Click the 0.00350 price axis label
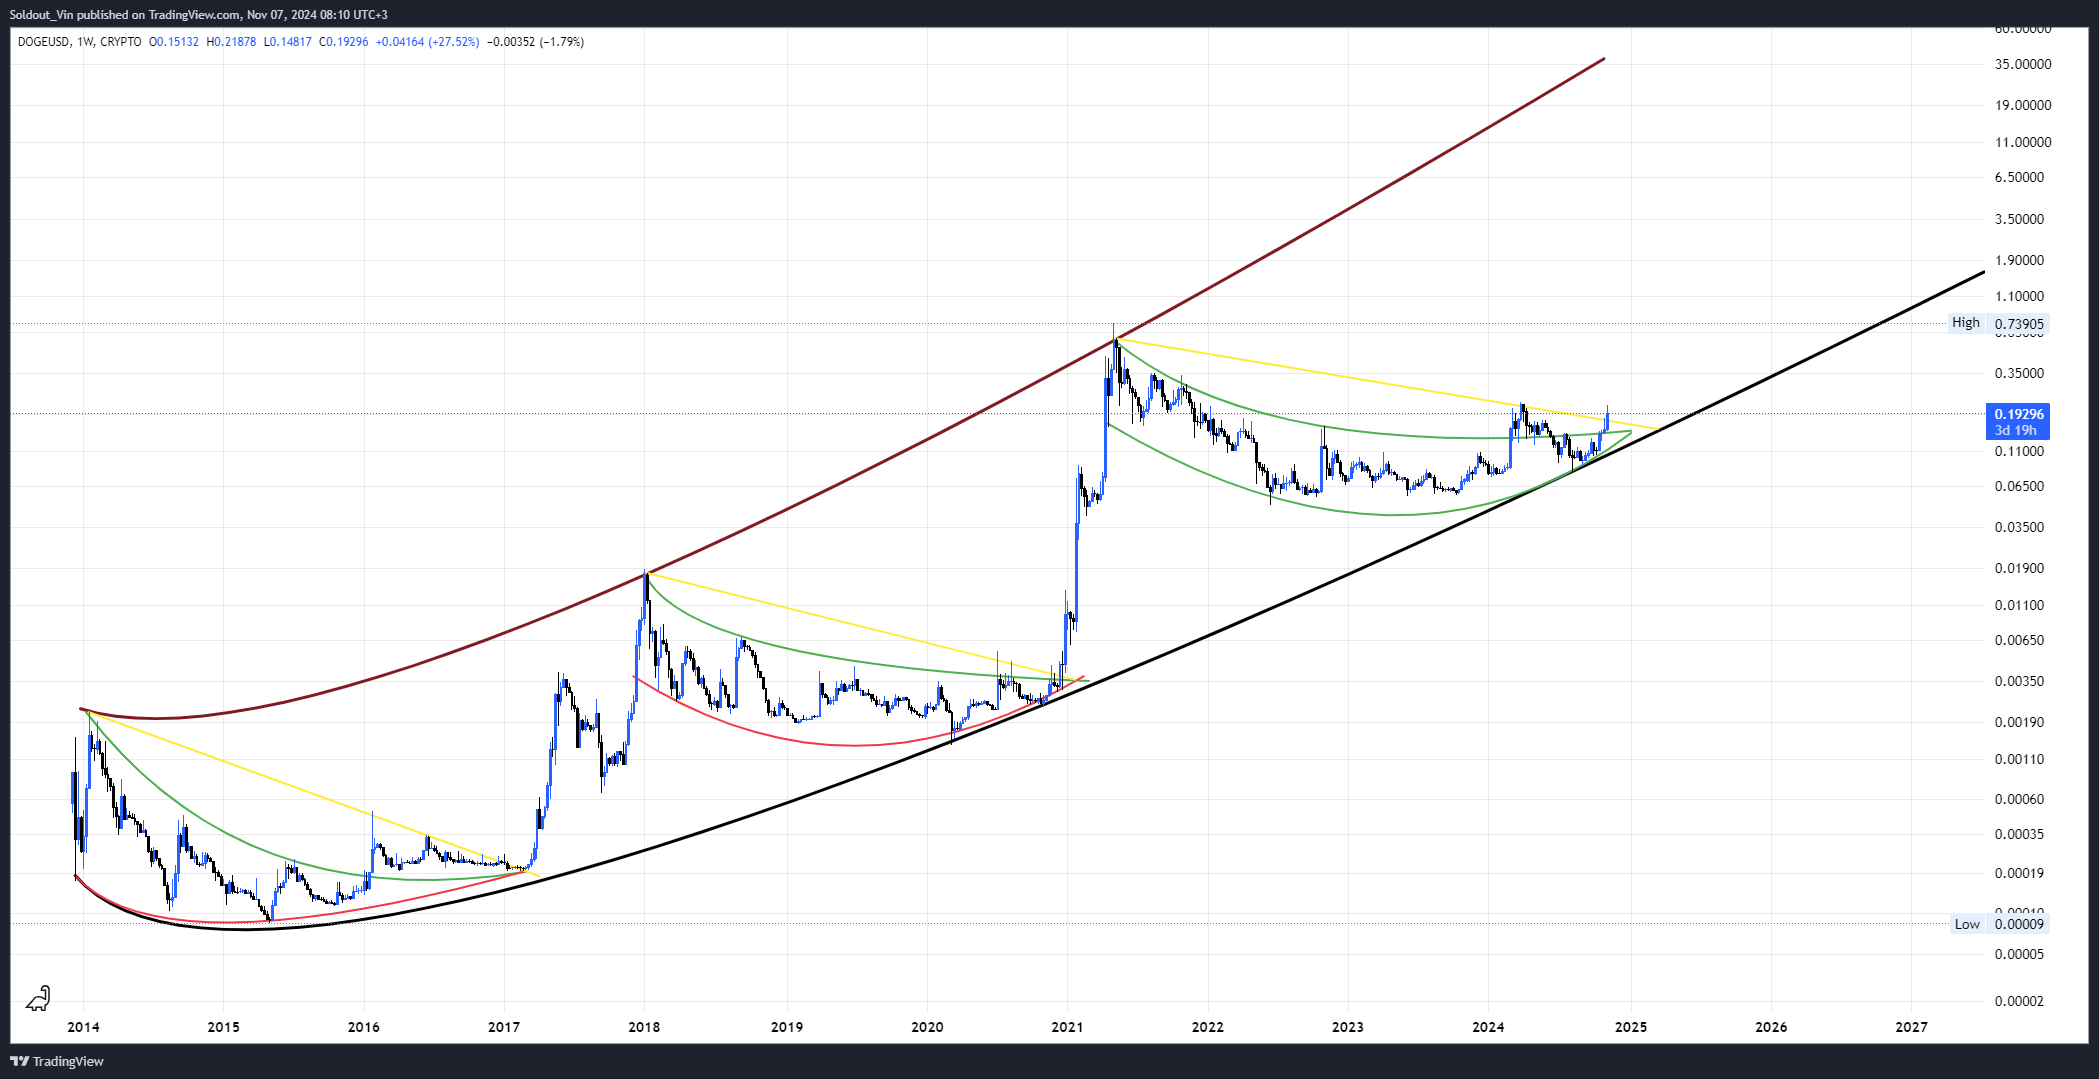The width and height of the screenshot is (2099, 1079). 2020,681
